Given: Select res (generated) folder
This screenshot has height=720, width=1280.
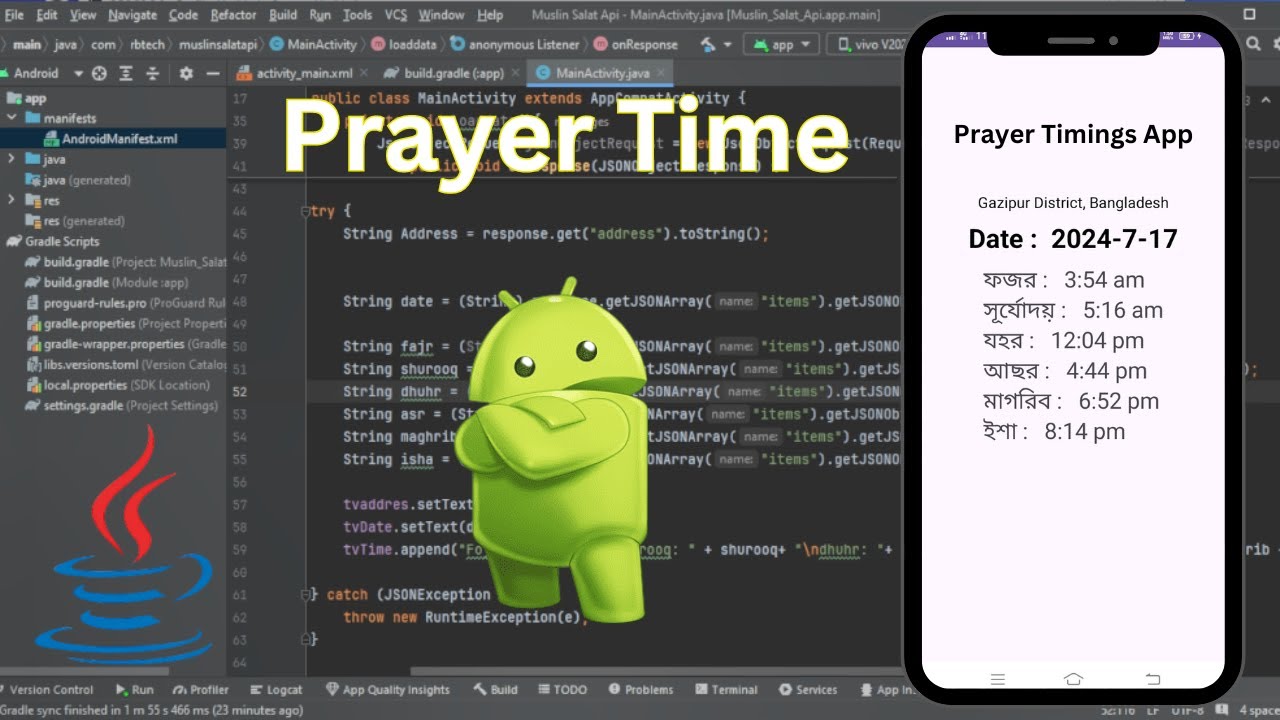Looking at the screenshot, I should 75,221.
